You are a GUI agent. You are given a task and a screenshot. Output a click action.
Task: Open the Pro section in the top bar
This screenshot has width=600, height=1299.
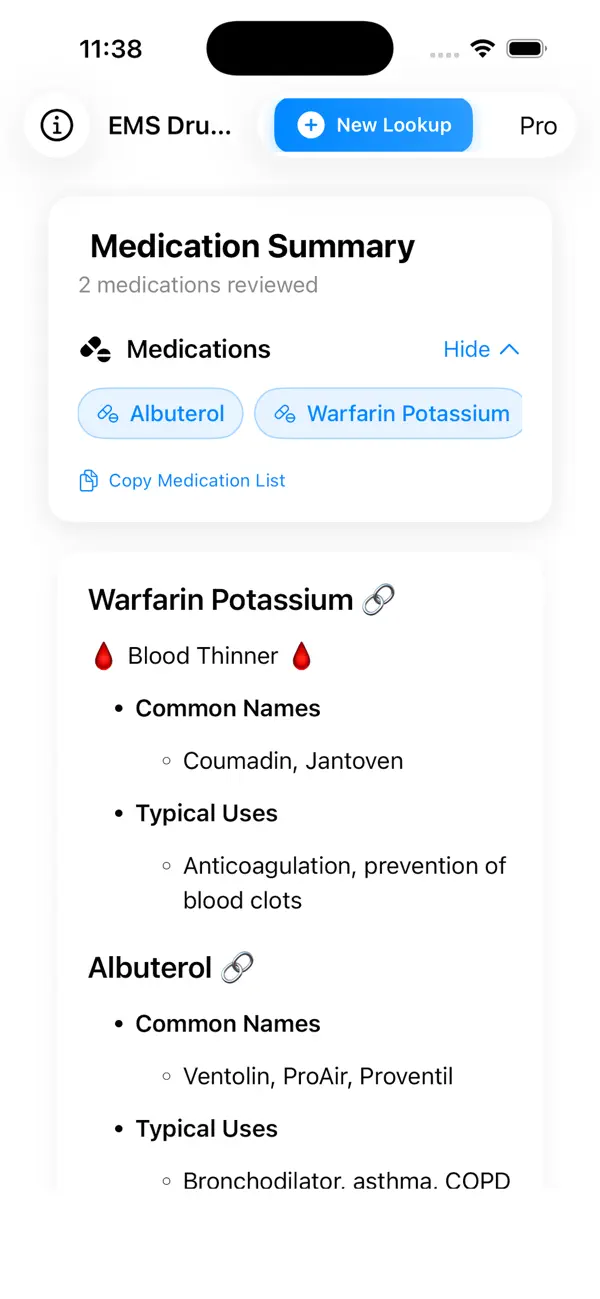[x=538, y=125]
